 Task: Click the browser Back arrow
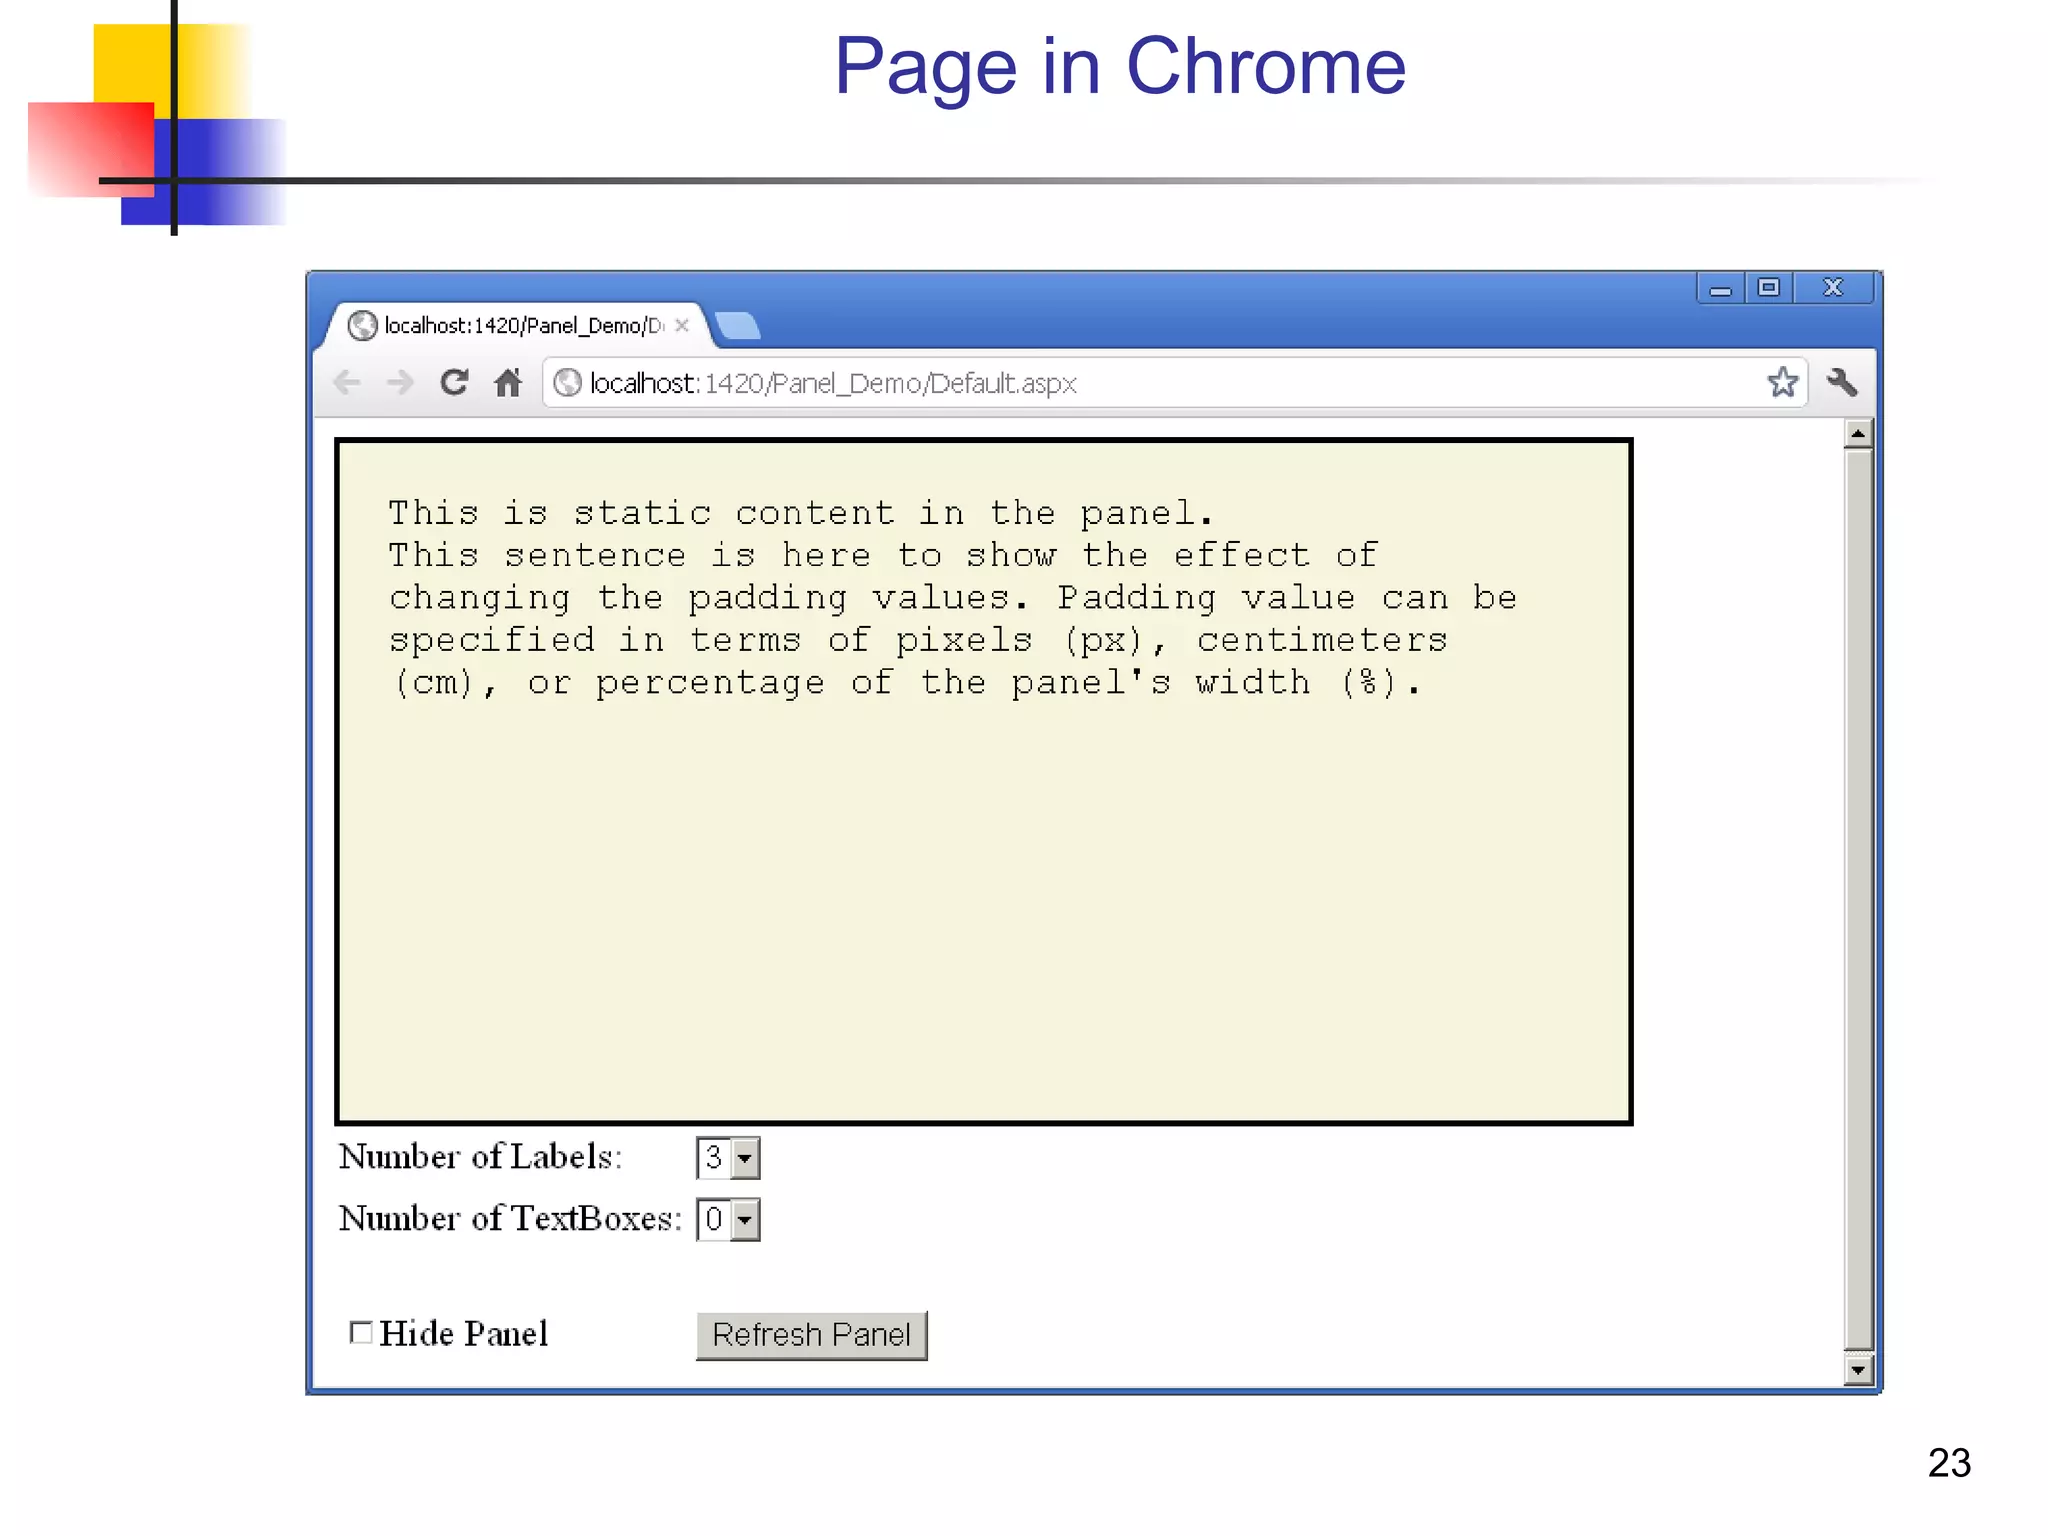pos(347,383)
